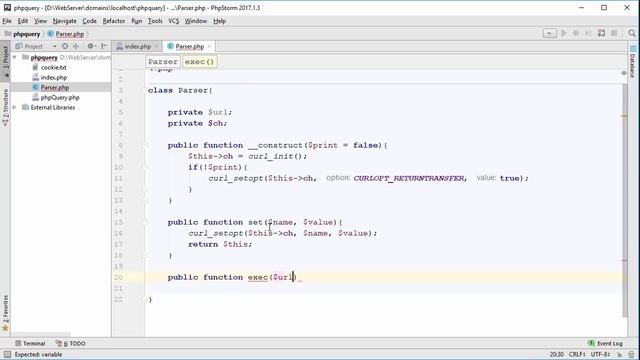
Task: Toggle the Project tool window side tab
Action: 5,60
